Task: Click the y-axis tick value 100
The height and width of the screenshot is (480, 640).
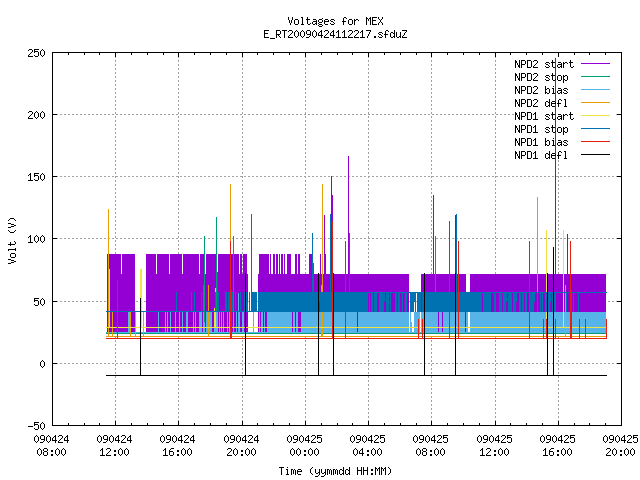Action: (x=36, y=239)
